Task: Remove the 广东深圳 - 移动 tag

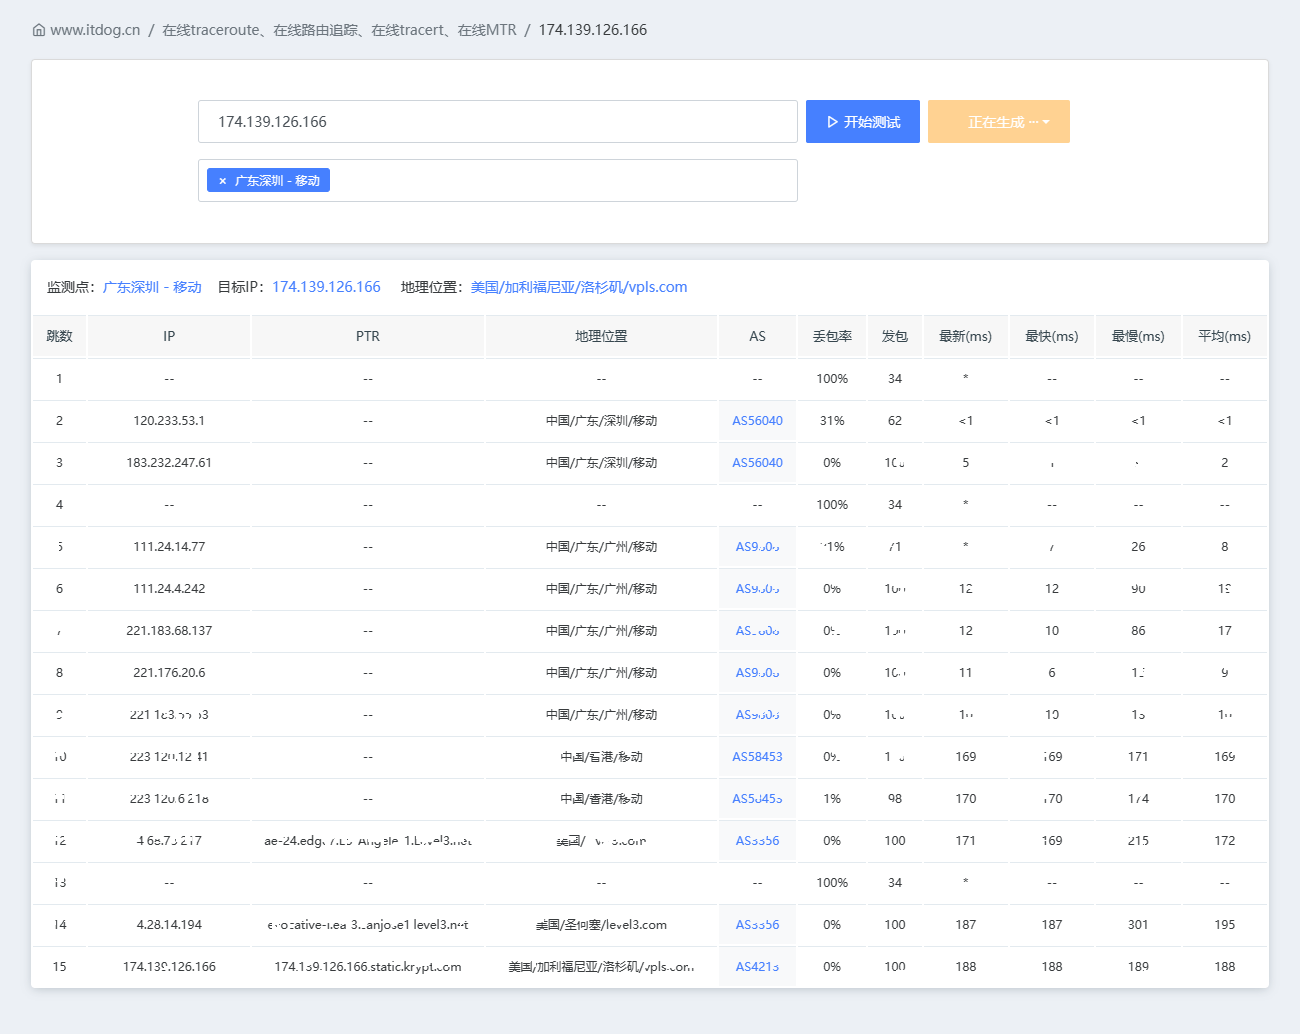Action: click(x=223, y=181)
